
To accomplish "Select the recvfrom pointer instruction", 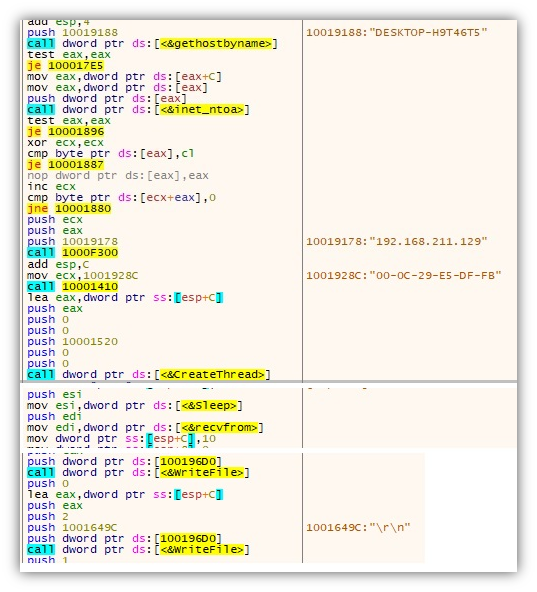I will pyautogui.click(x=145, y=427).
